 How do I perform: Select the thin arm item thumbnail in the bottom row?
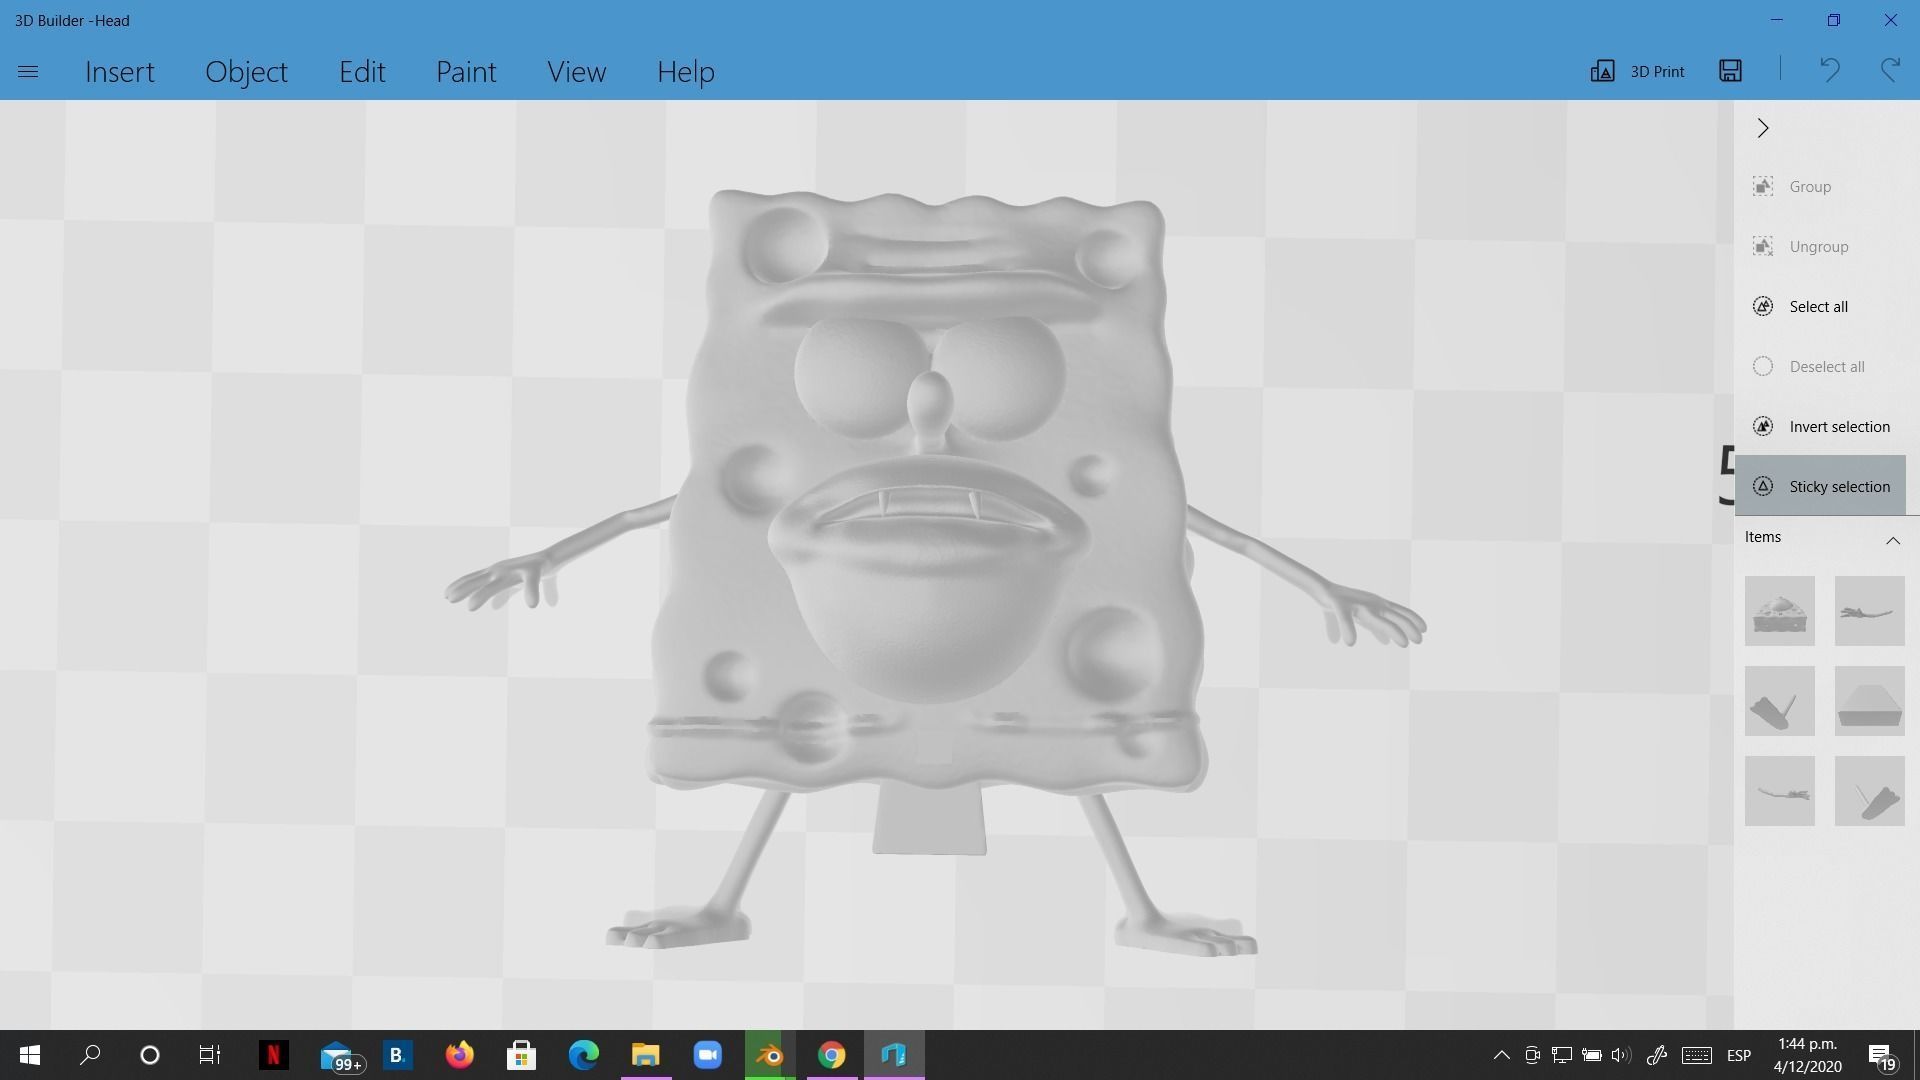[1779, 791]
